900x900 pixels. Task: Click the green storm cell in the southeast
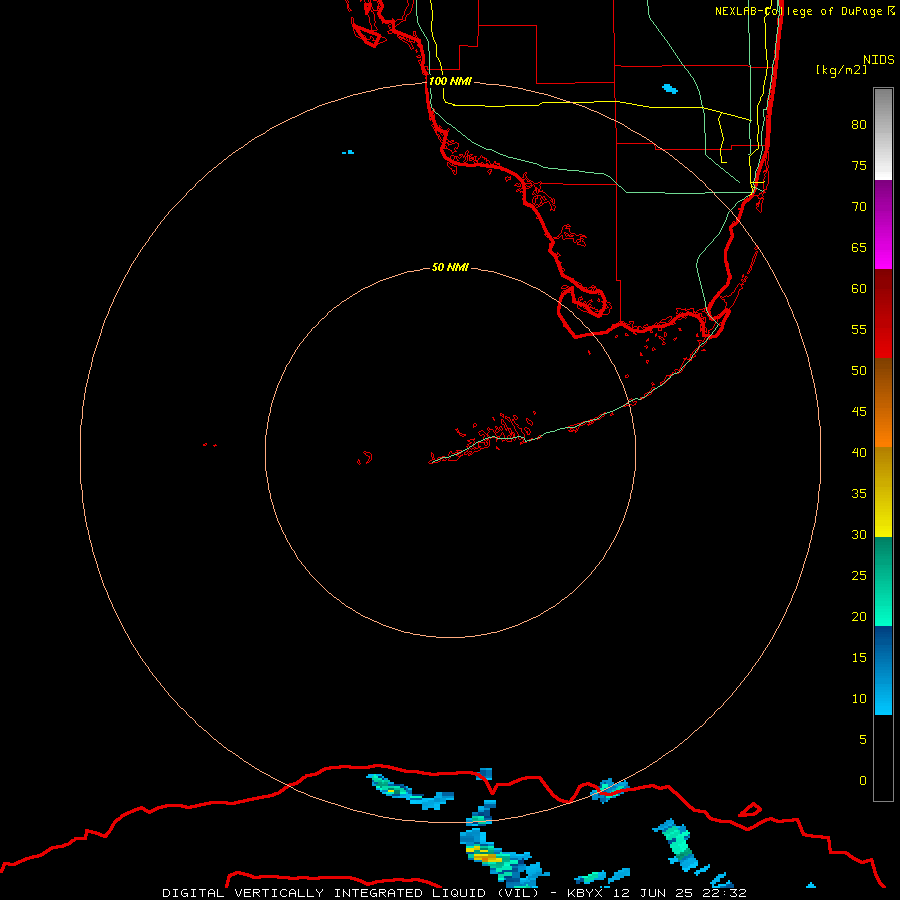point(680,844)
